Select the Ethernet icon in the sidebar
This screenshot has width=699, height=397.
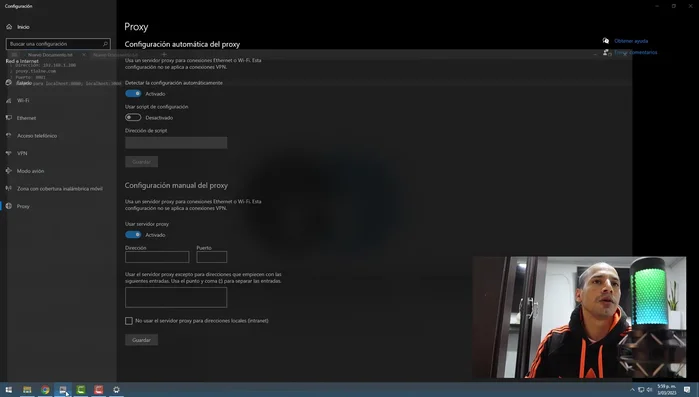click(8, 118)
